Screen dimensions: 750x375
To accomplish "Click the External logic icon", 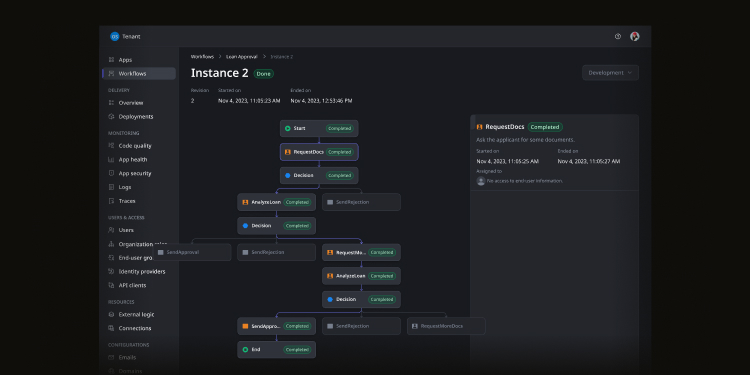I will (x=111, y=315).
